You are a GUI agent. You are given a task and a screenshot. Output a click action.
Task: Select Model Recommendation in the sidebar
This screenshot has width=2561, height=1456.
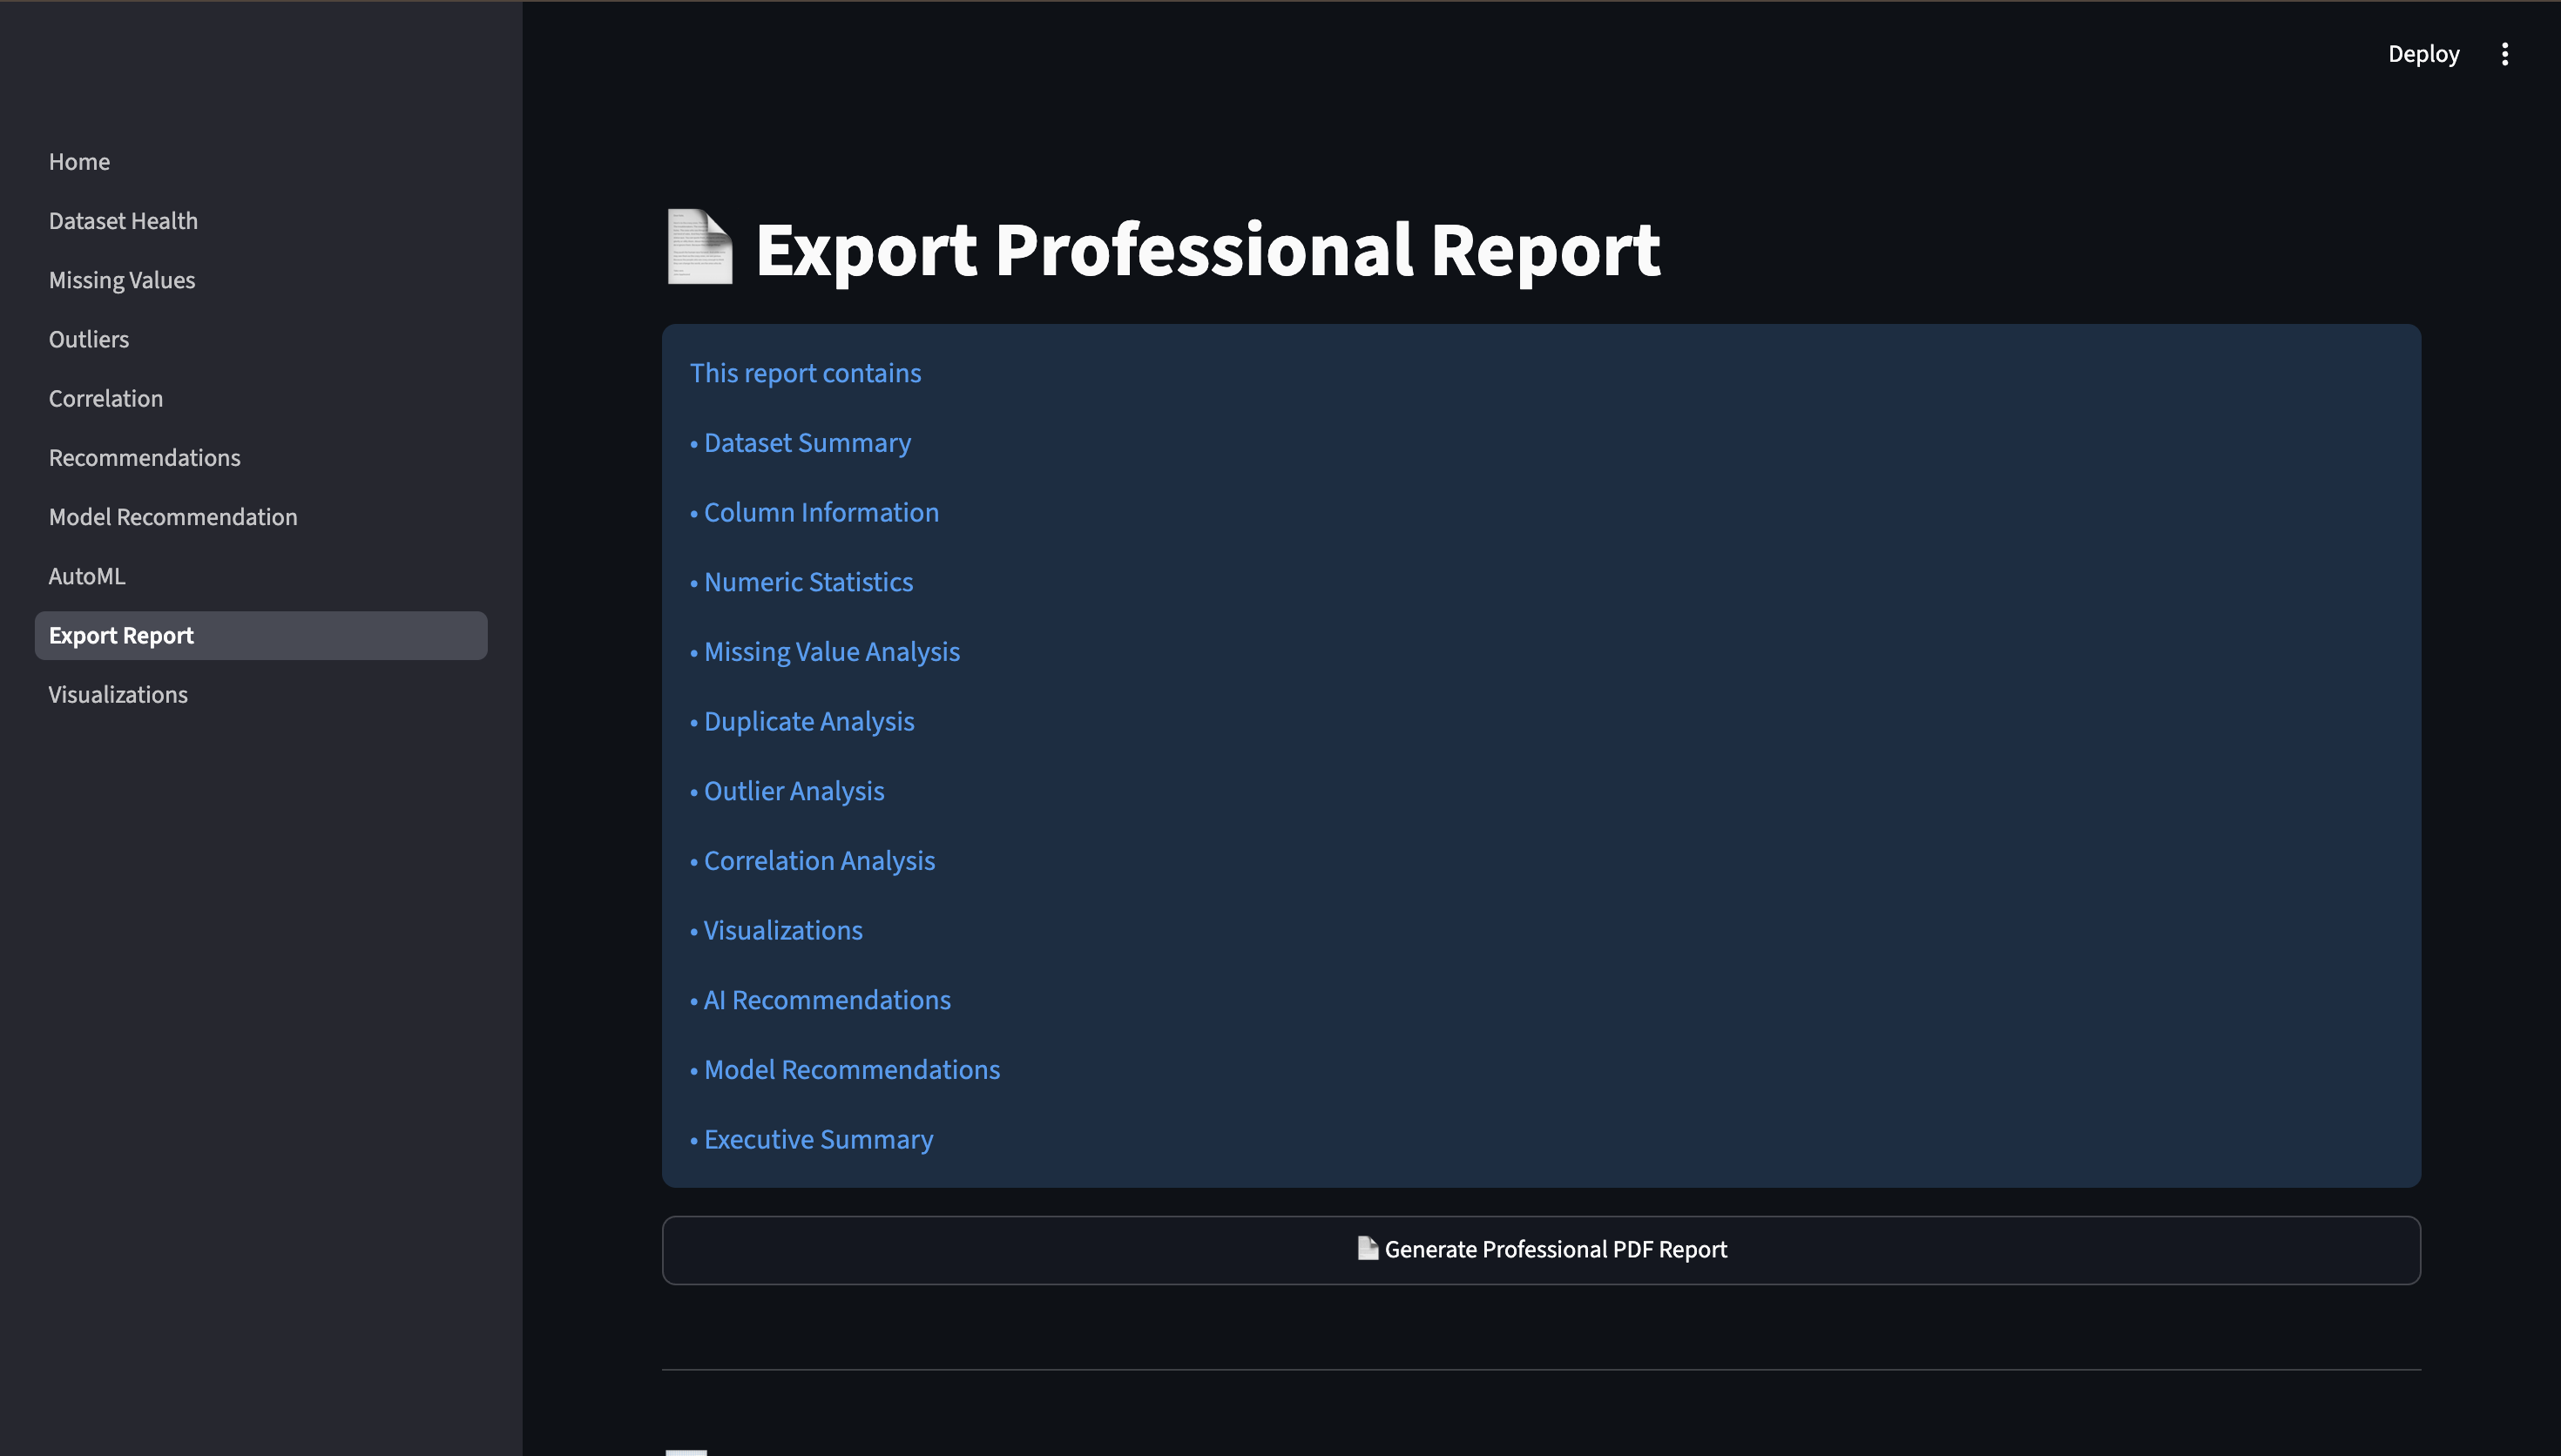click(261, 517)
